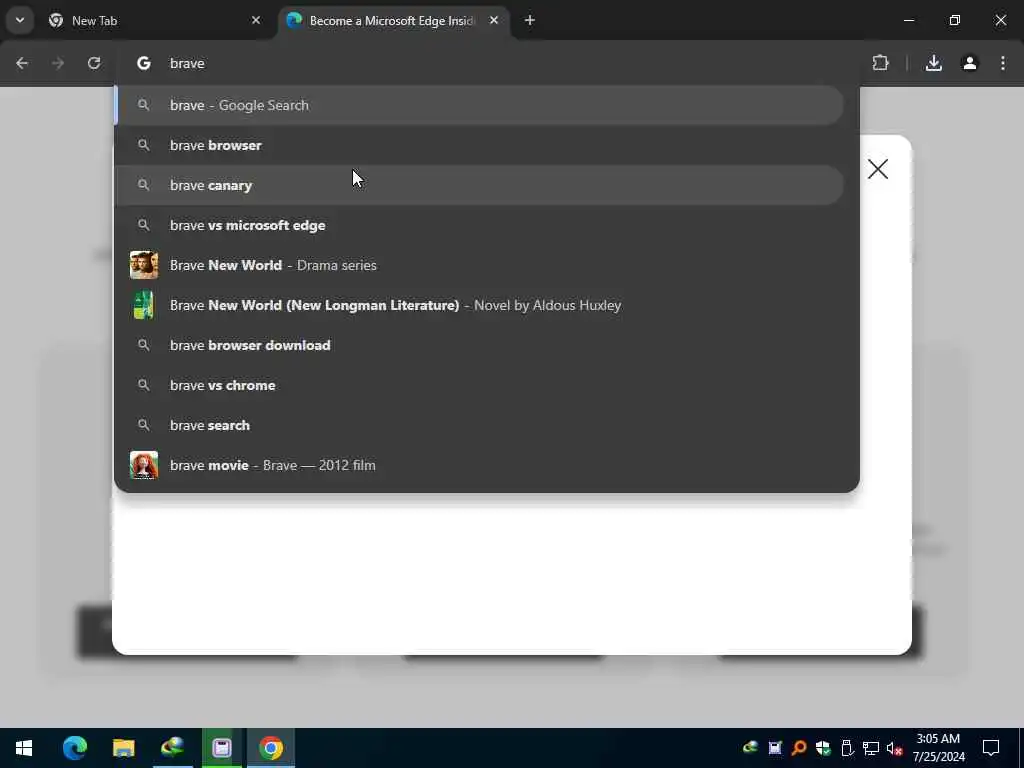Viewport: 1024px width, 768px height.
Task: Click the Brave New World book cover thumbnail
Action: point(144,305)
